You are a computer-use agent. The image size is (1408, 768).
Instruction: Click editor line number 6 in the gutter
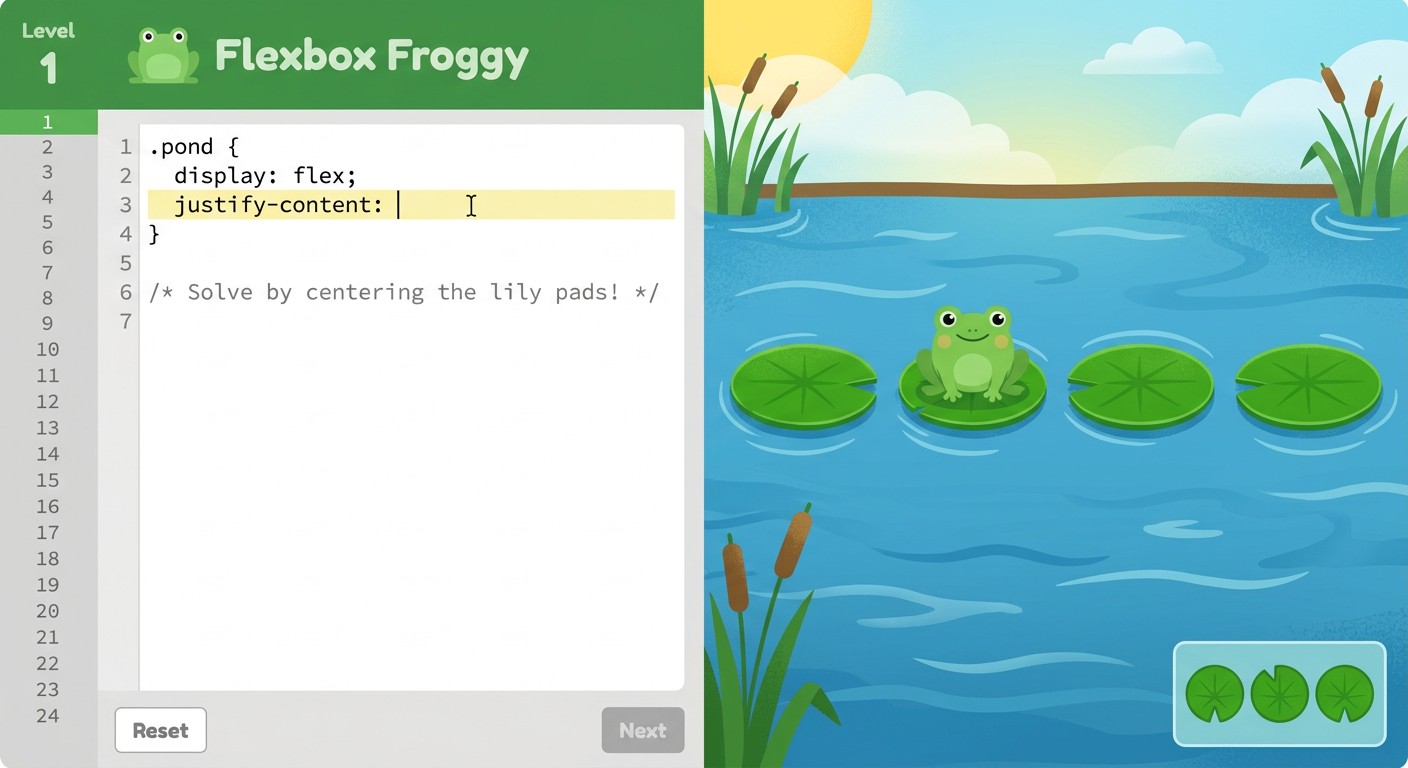point(125,292)
